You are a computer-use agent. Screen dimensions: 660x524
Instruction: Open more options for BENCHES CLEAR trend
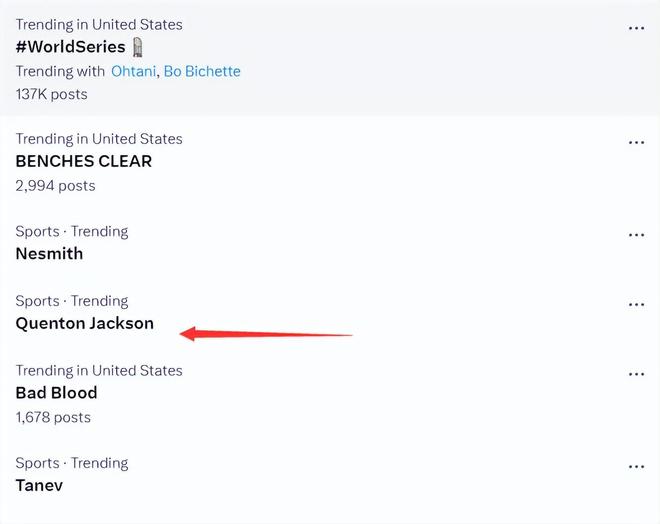coord(636,143)
